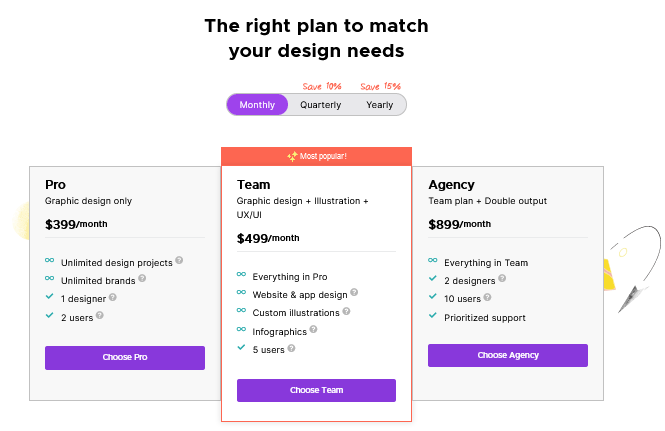
Task: Open tooltip icon next to 1 designer
Action: [112, 297]
